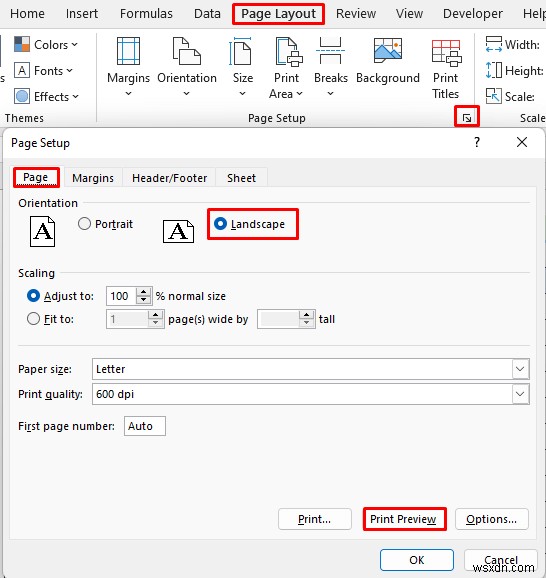
Task: Close the Page Setup dialog
Action: pos(522,142)
